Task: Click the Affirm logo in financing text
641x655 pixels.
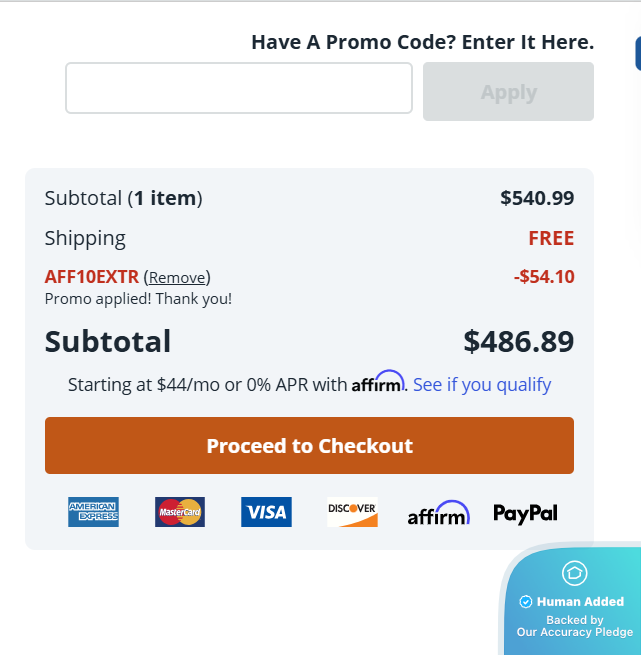Action: point(378,383)
